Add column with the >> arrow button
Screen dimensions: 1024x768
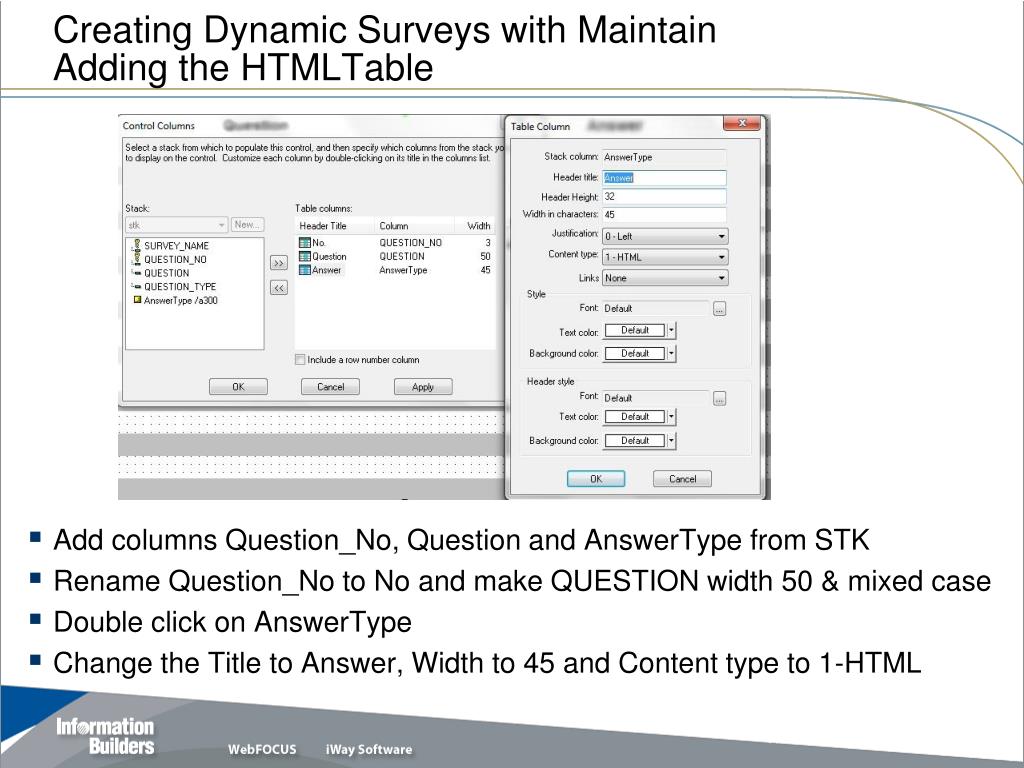[279, 263]
